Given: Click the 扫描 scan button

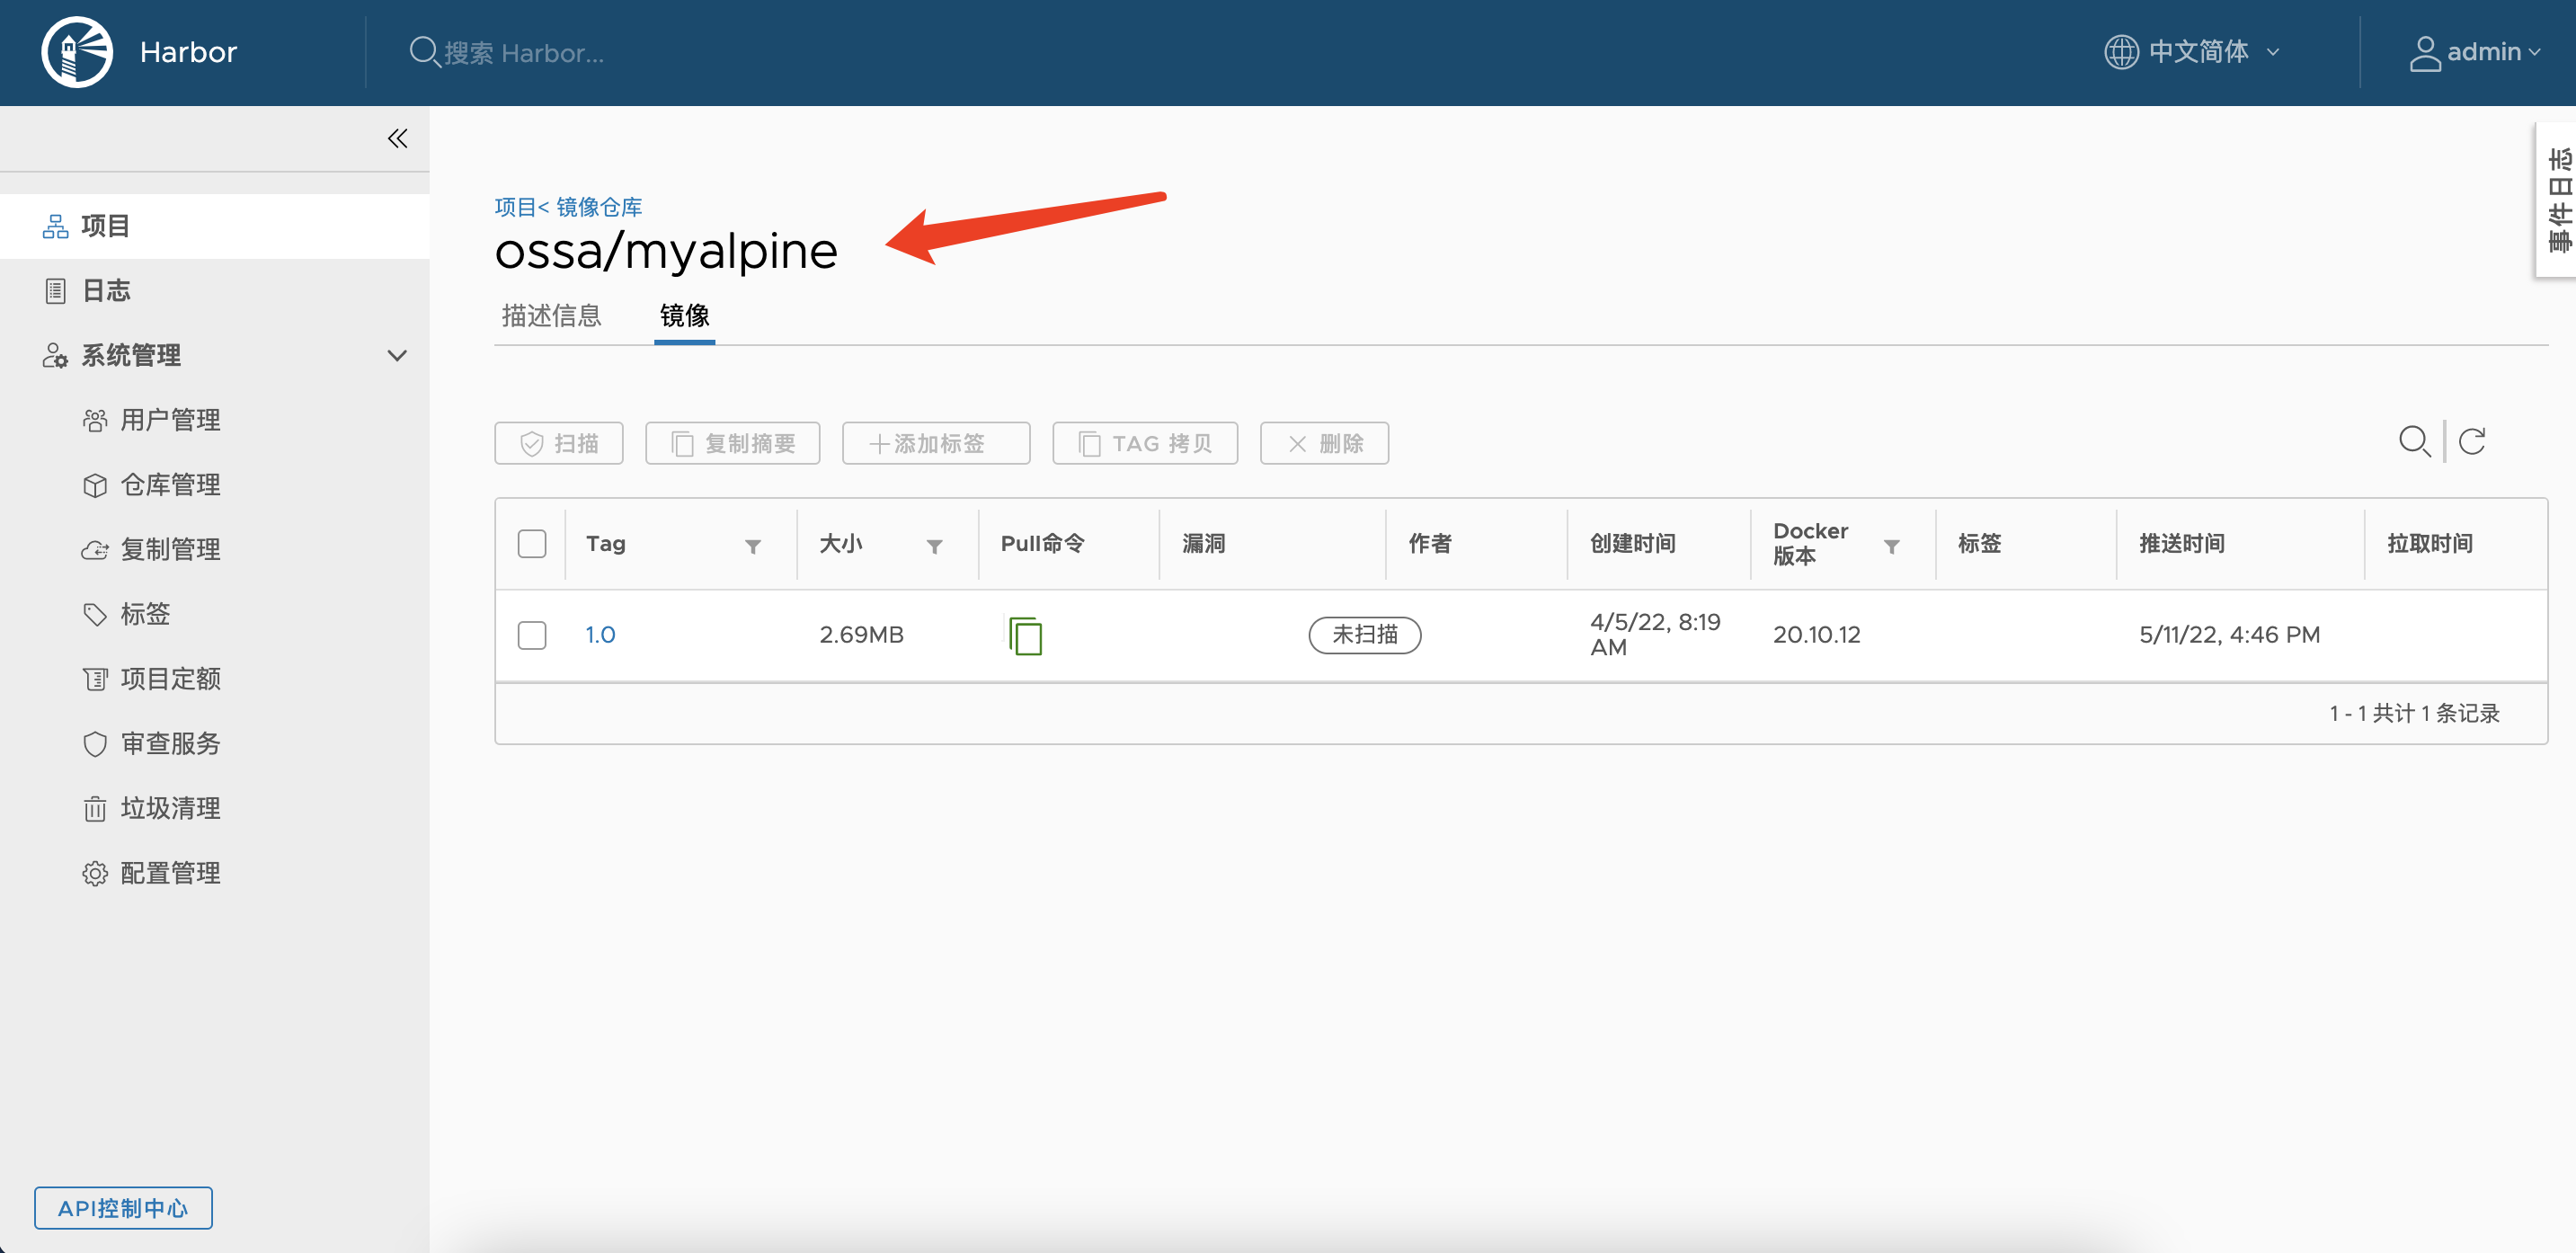Looking at the screenshot, I should click(x=559, y=443).
